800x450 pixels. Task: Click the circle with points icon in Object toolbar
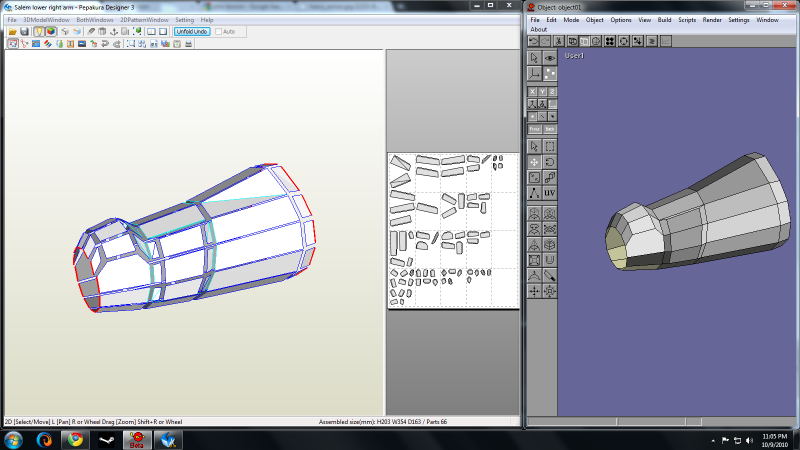click(623, 41)
